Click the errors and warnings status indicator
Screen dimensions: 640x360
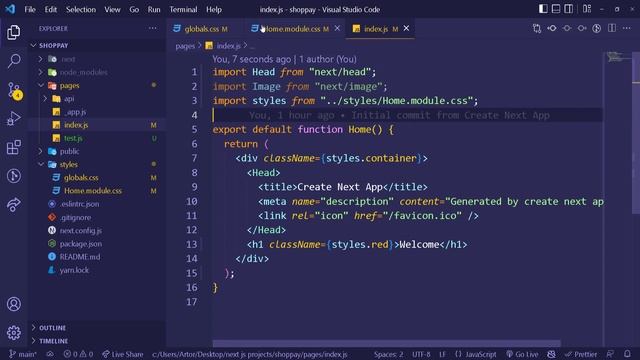[78, 354]
